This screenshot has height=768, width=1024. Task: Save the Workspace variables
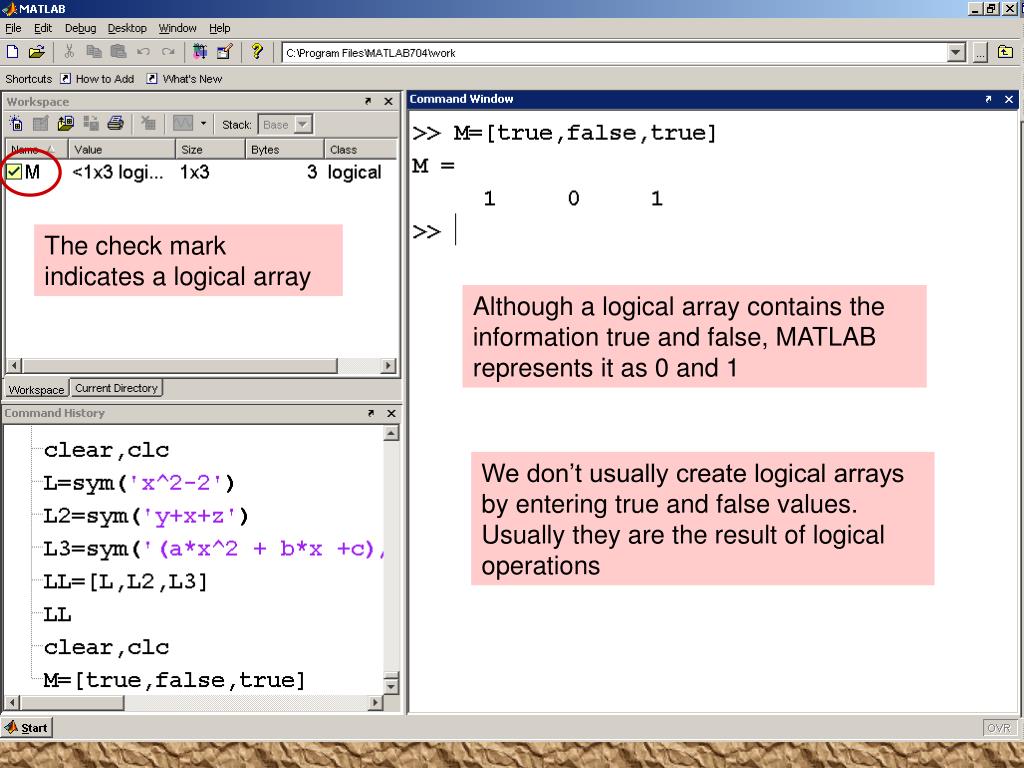coord(91,123)
